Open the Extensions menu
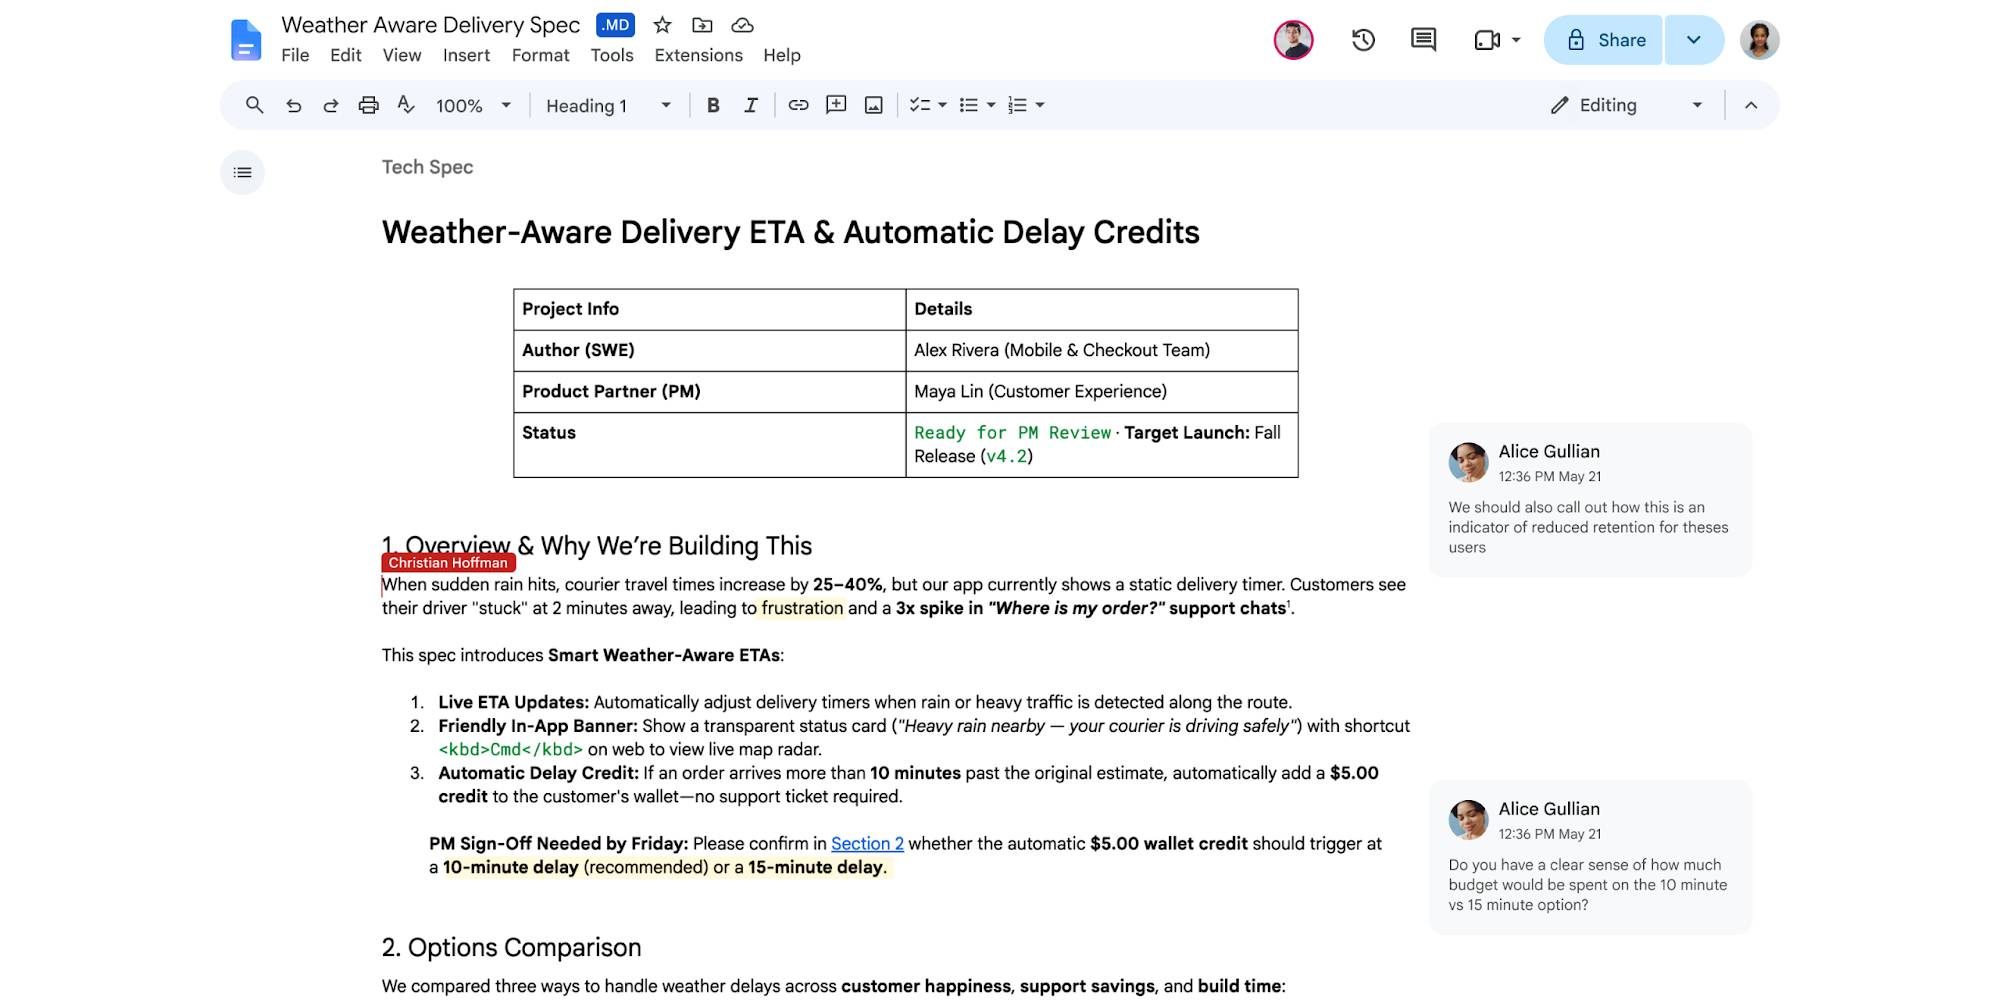 click(x=698, y=55)
